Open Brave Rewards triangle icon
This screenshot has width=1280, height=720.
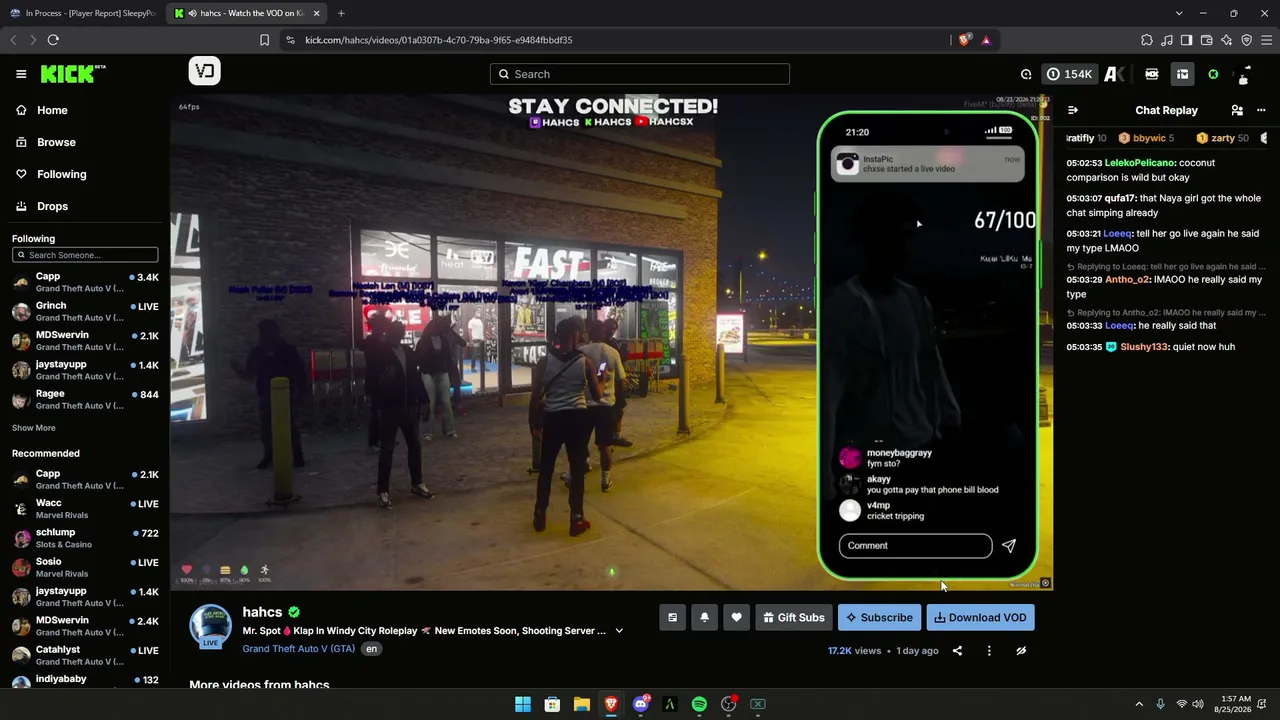(x=986, y=40)
